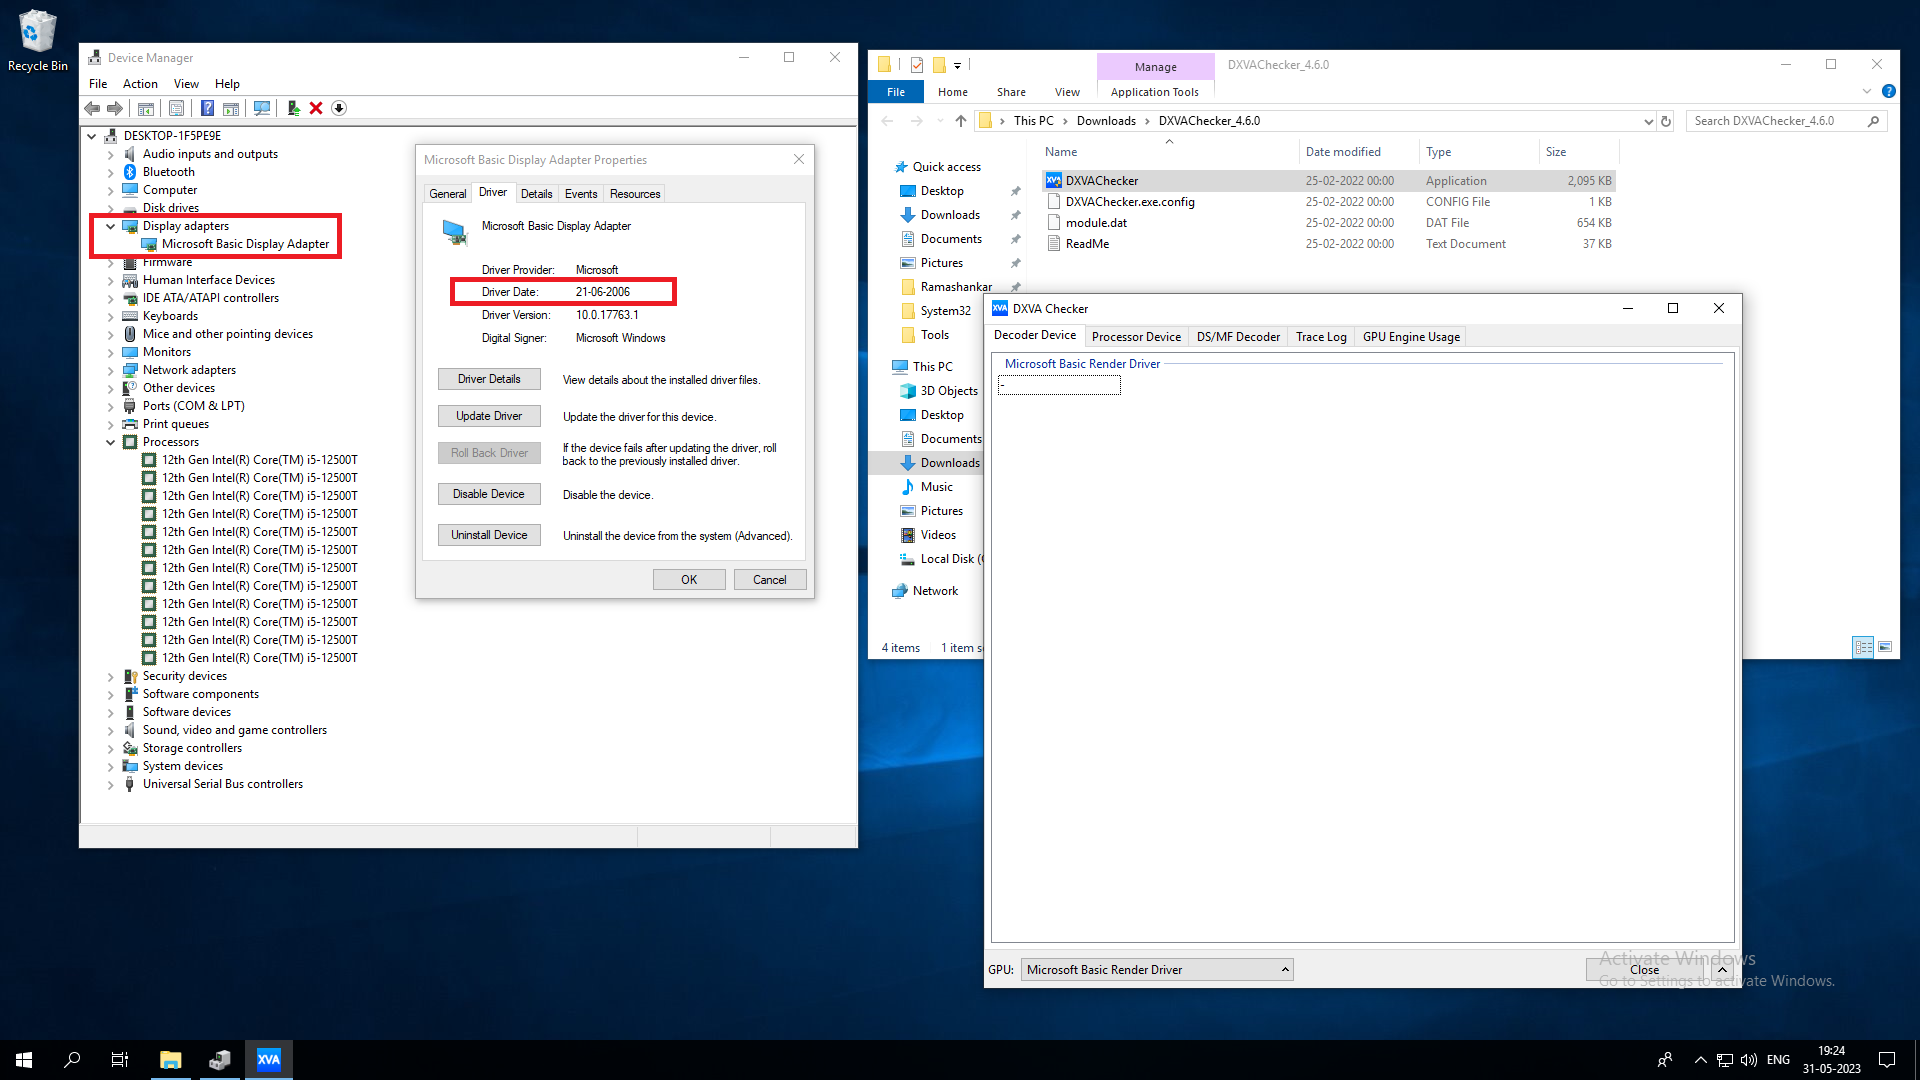Click Up arrow in File Explorer navigation
1920x1080 pixels.
(961, 121)
